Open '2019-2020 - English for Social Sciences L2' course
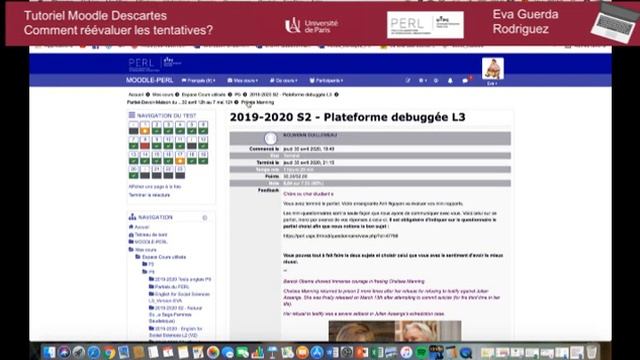This screenshot has width=640, height=360. 176,332
